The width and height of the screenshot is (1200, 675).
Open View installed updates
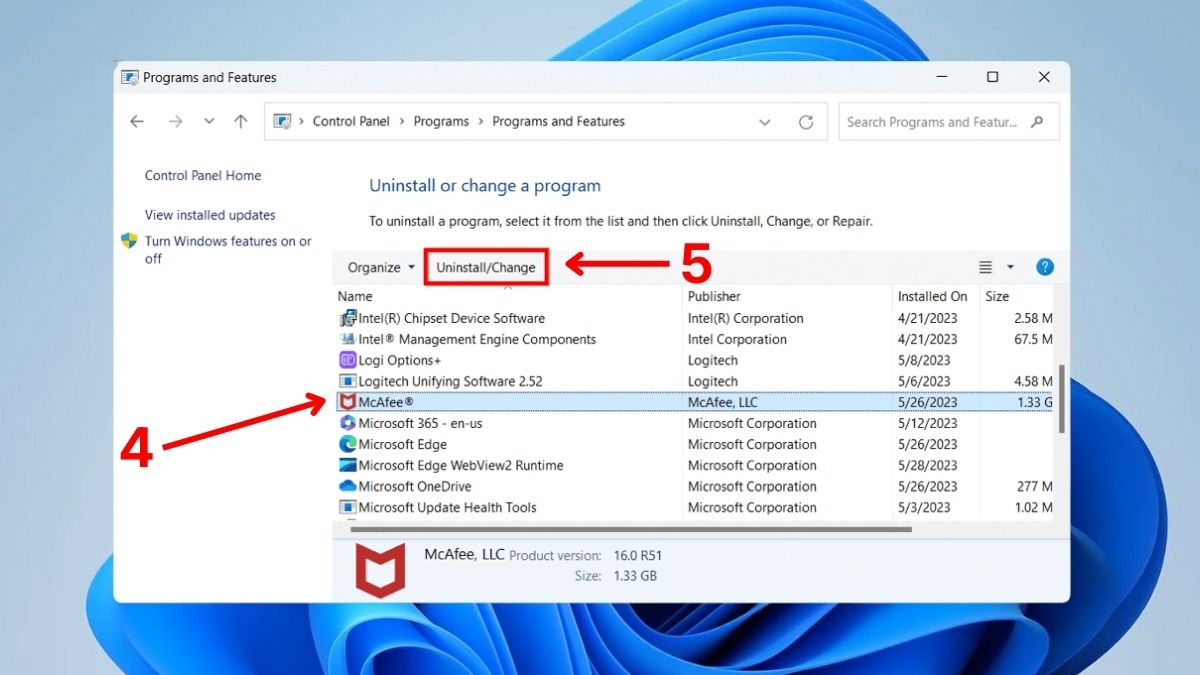click(x=210, y=214)
